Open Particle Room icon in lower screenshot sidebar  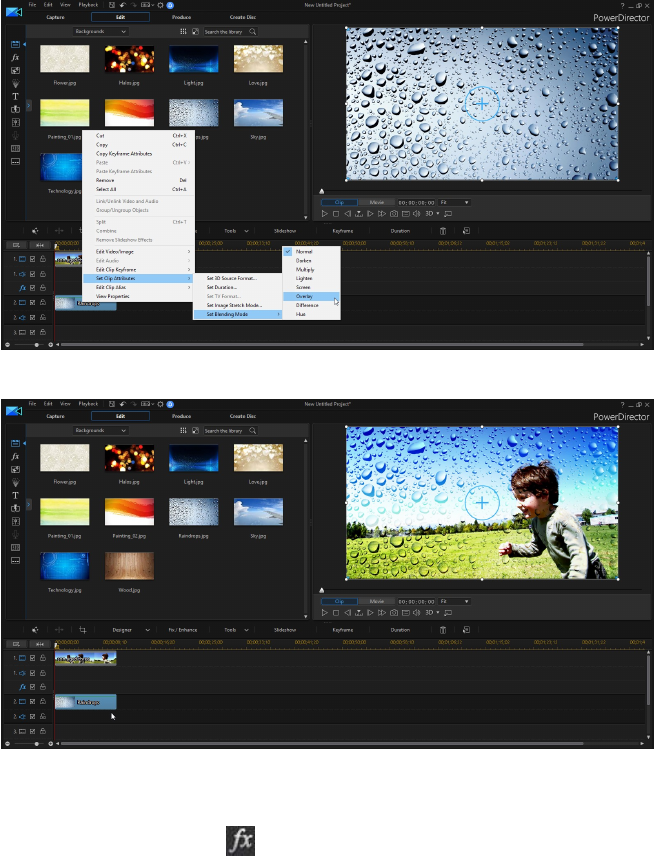[15, 482]
